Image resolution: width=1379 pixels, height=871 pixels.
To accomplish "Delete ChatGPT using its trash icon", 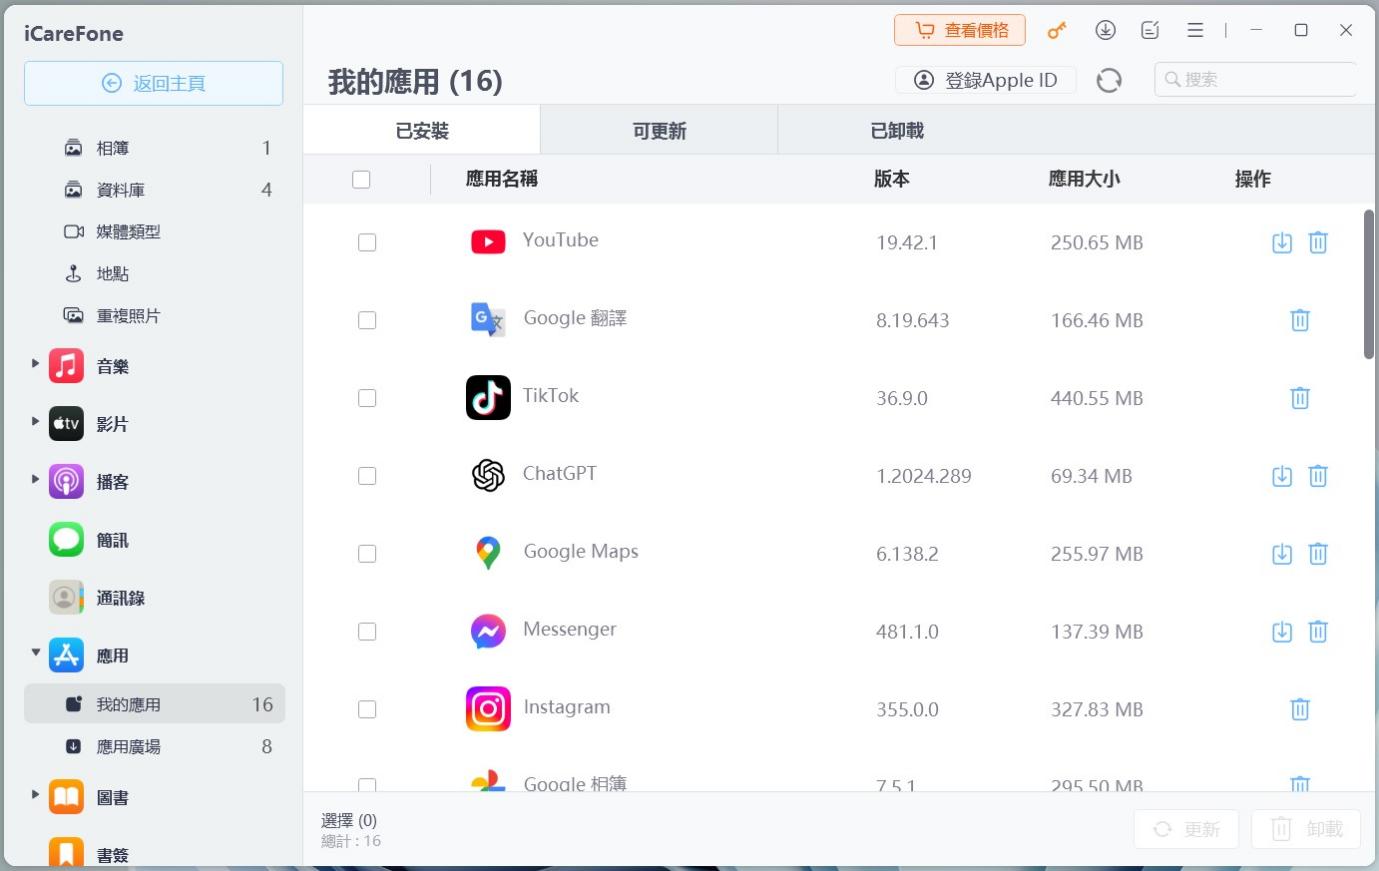I will [1318, 476].
